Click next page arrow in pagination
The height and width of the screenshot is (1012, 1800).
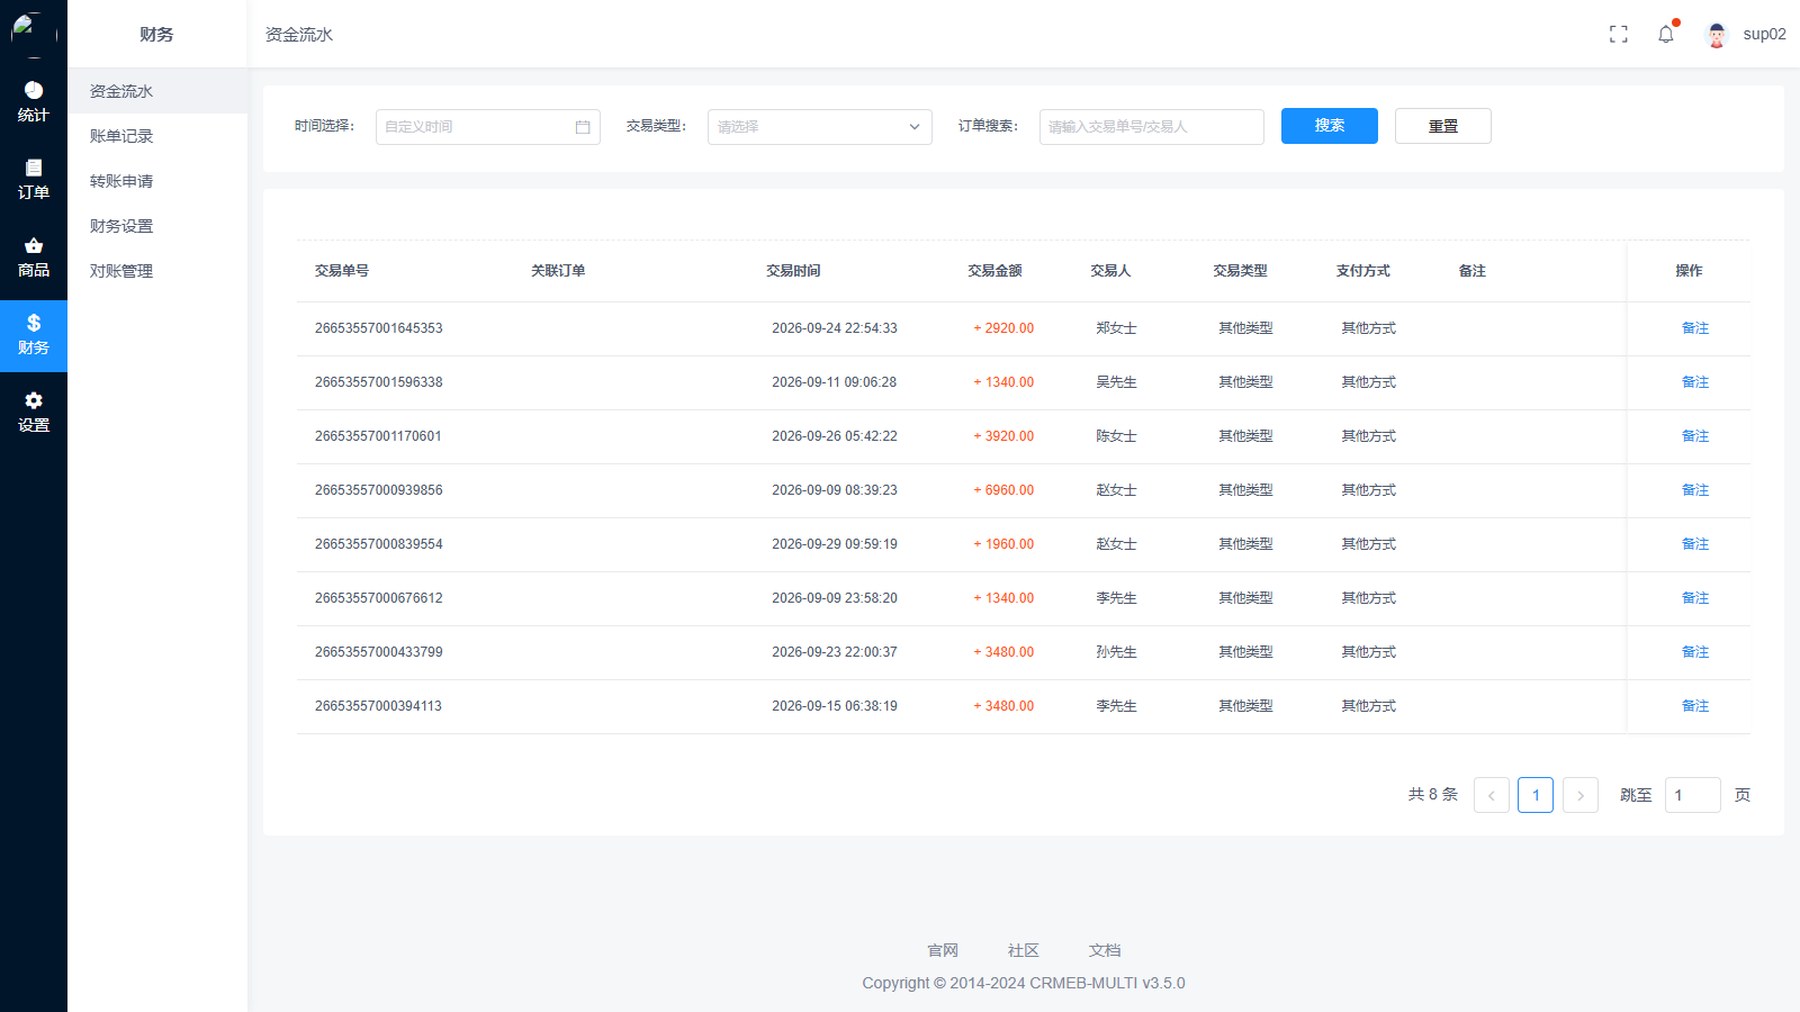(1580, 795)
